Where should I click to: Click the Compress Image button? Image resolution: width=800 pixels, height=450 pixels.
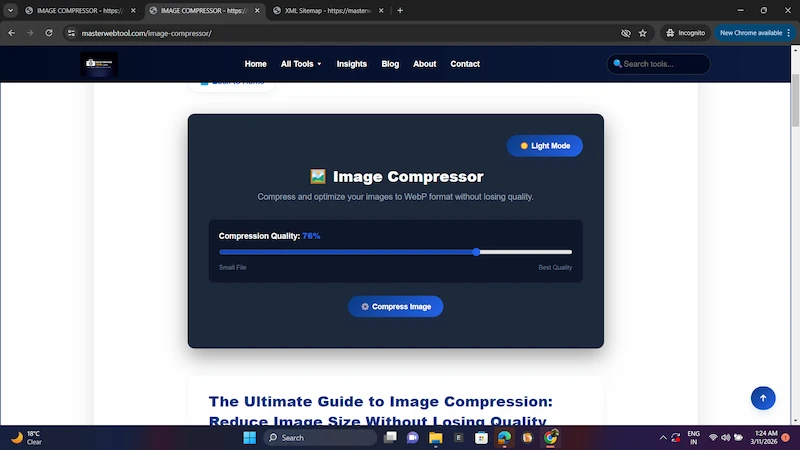395,307
